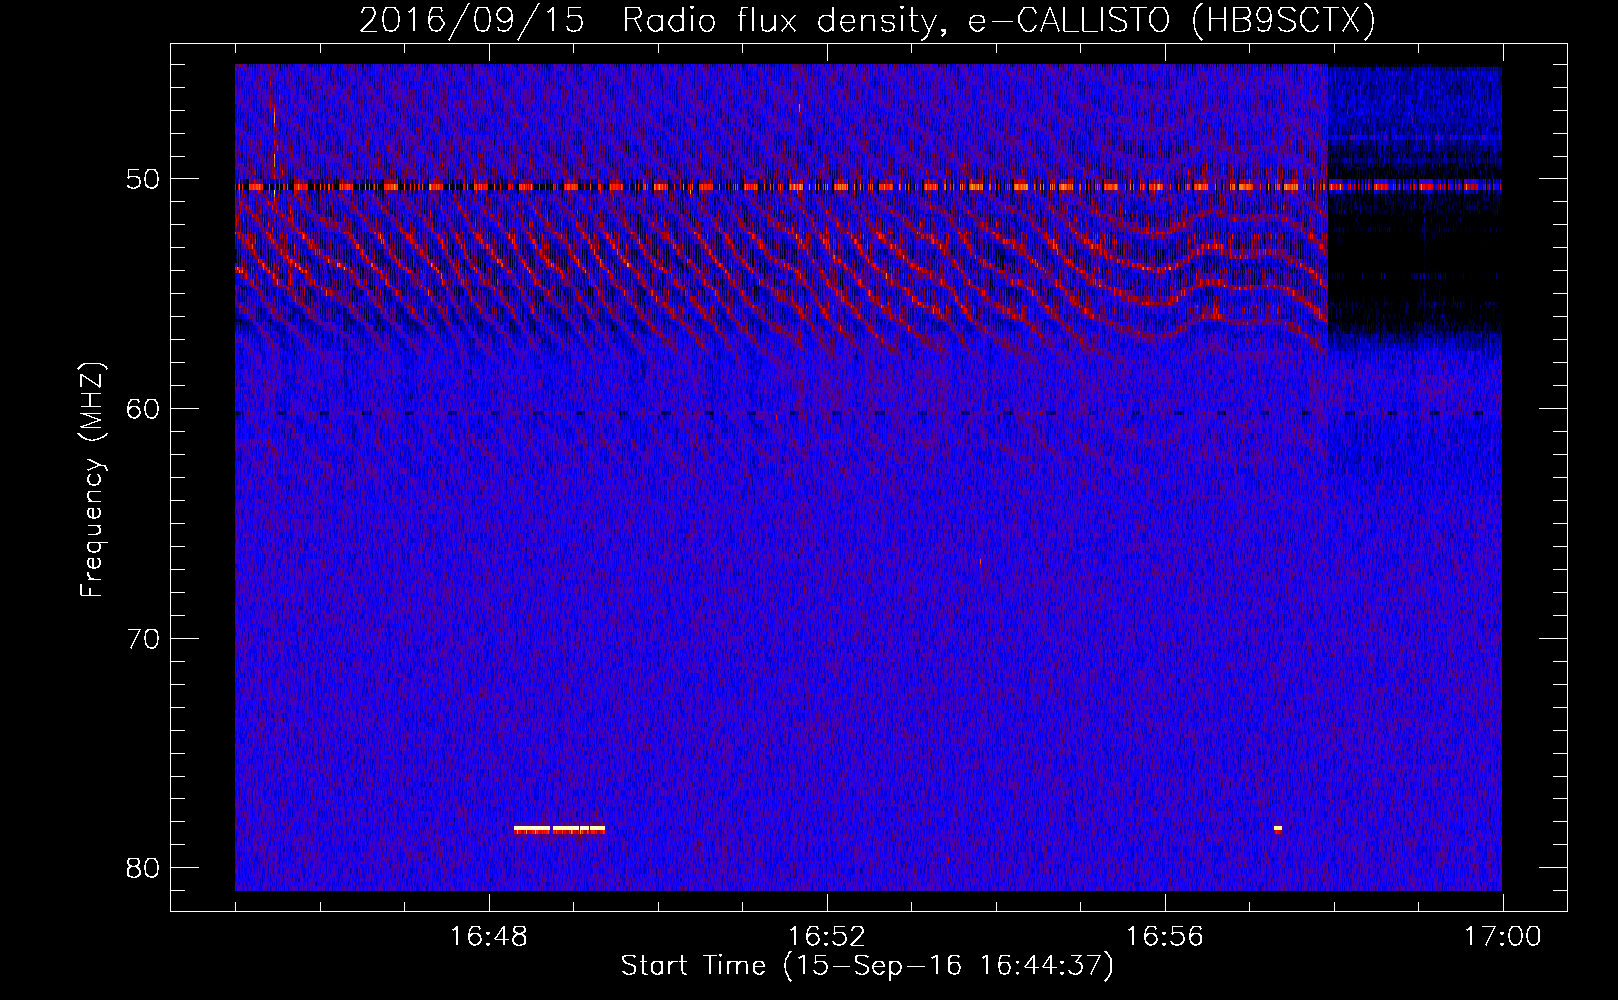Image resolution: width=1618 pixels, height=1000 pixels.
Task: Click the red interference line at 50 MHz
Action: (x=868, y=186)
